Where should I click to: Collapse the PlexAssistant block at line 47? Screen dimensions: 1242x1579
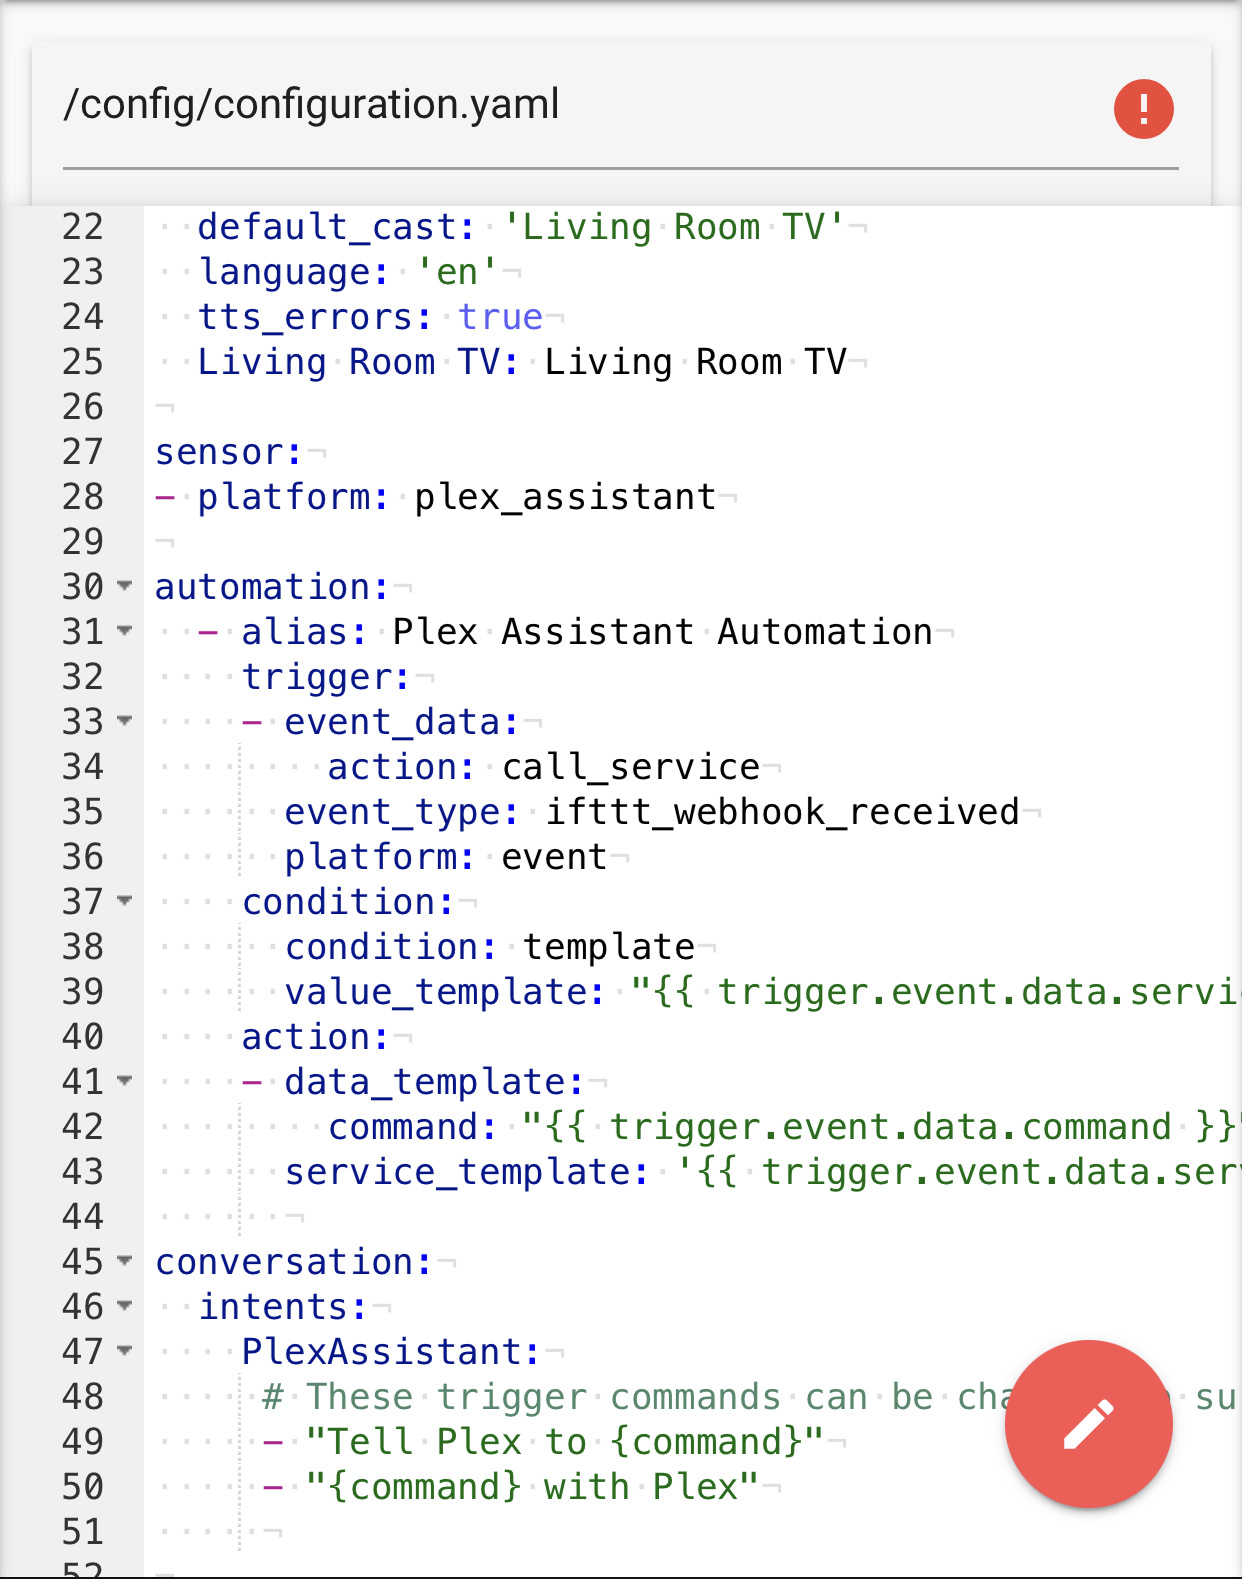125,1351
